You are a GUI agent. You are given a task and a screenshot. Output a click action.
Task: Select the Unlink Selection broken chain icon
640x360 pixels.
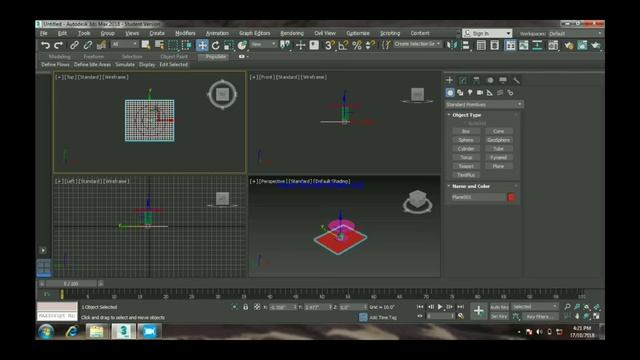[87, 45]
